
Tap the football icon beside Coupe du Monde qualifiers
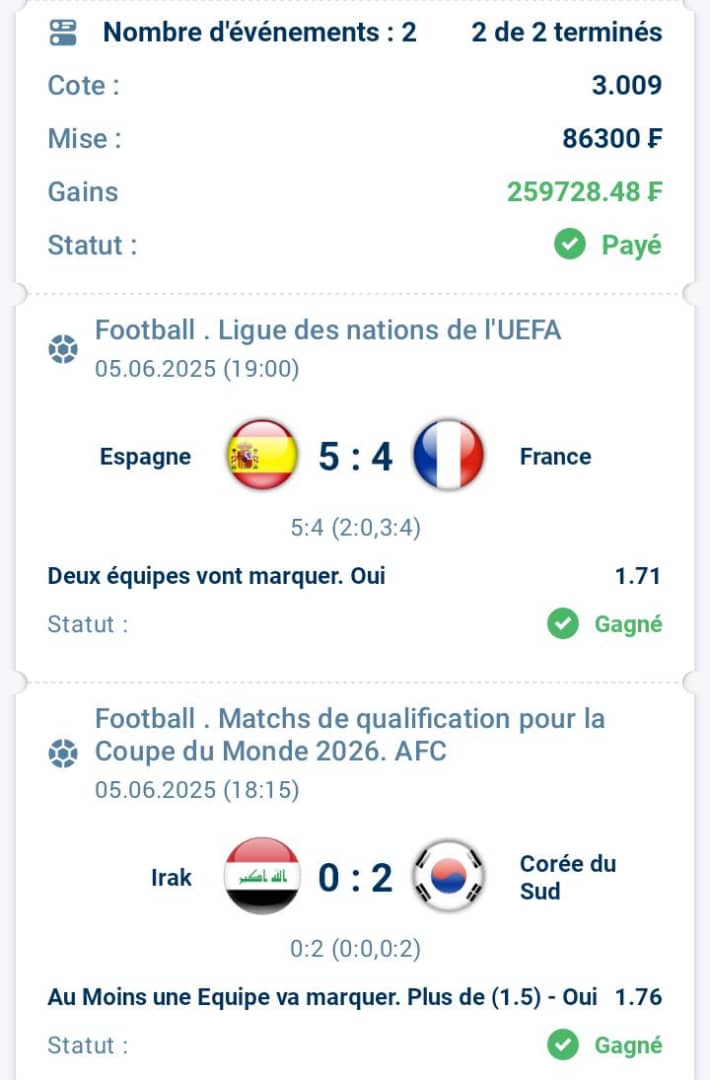pyautogui.click(x=63, y=753)
